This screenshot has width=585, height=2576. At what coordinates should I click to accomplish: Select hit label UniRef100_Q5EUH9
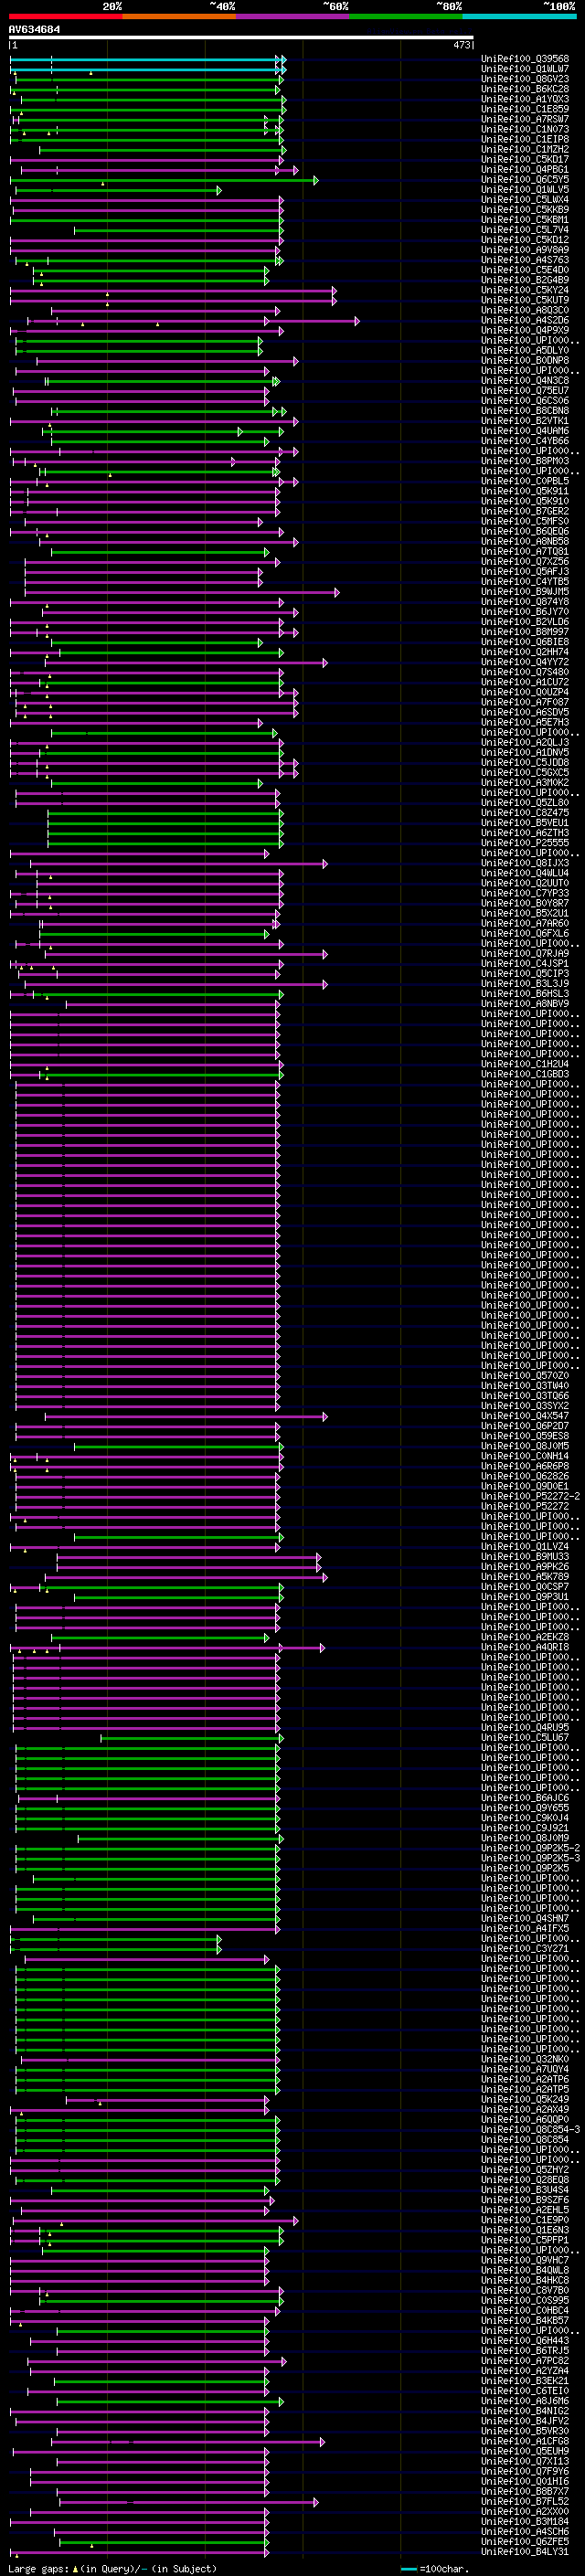[525, 2451]
